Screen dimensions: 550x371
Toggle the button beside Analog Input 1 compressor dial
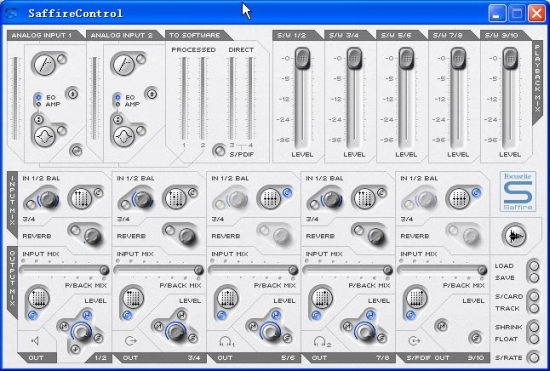[62, 59]
